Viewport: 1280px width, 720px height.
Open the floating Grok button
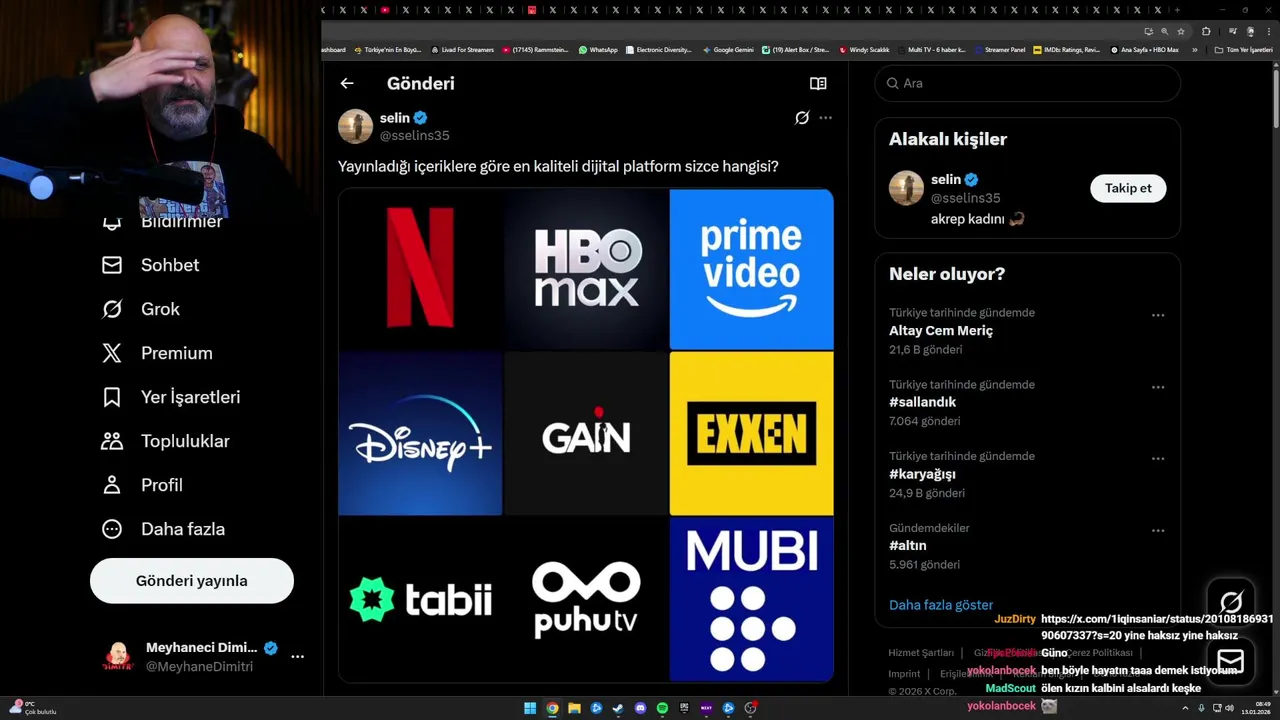tap(1231, 601)
